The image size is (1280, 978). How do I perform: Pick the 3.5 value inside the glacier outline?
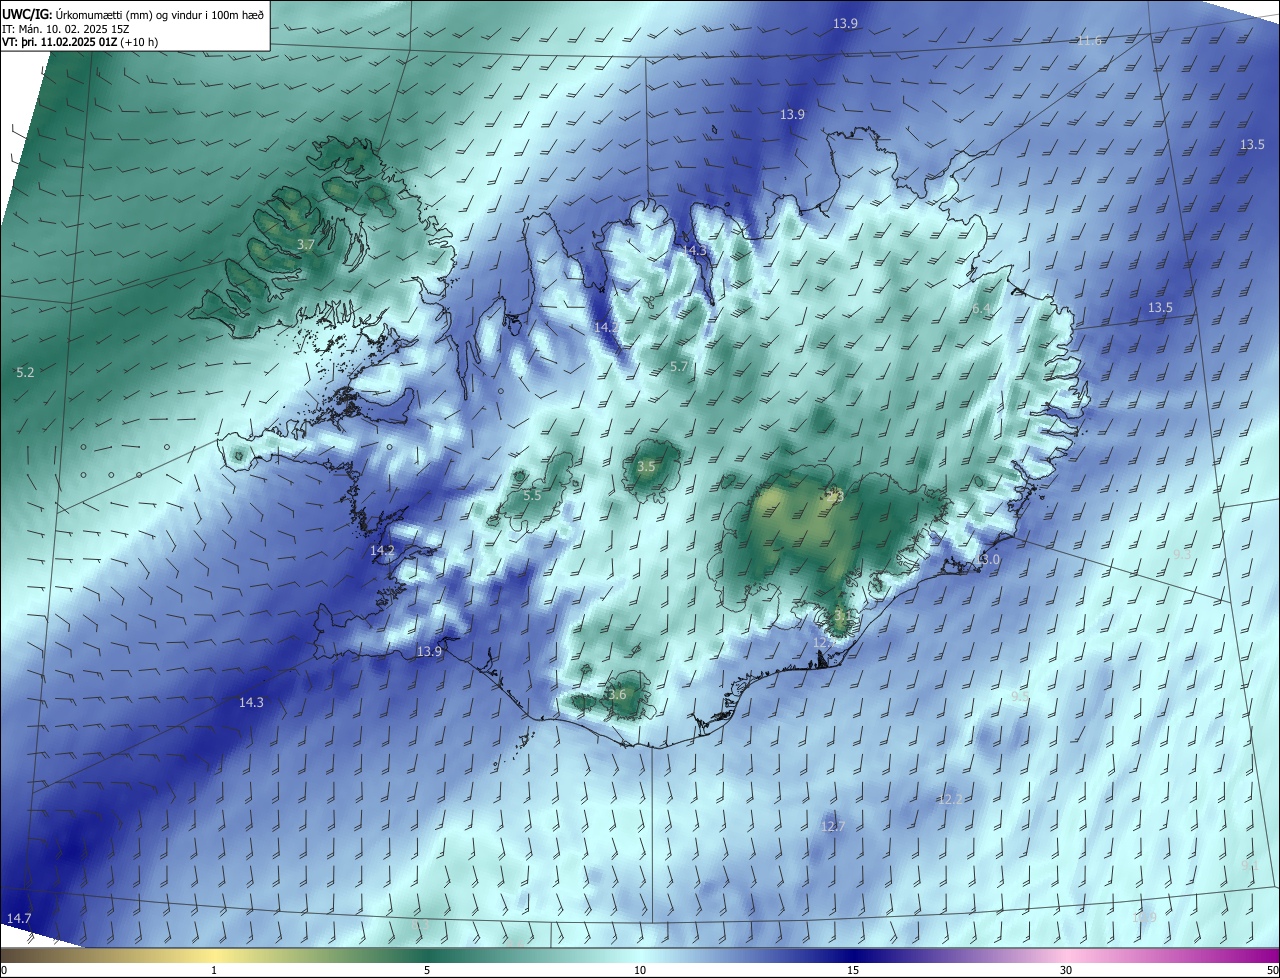click(646, 466)
